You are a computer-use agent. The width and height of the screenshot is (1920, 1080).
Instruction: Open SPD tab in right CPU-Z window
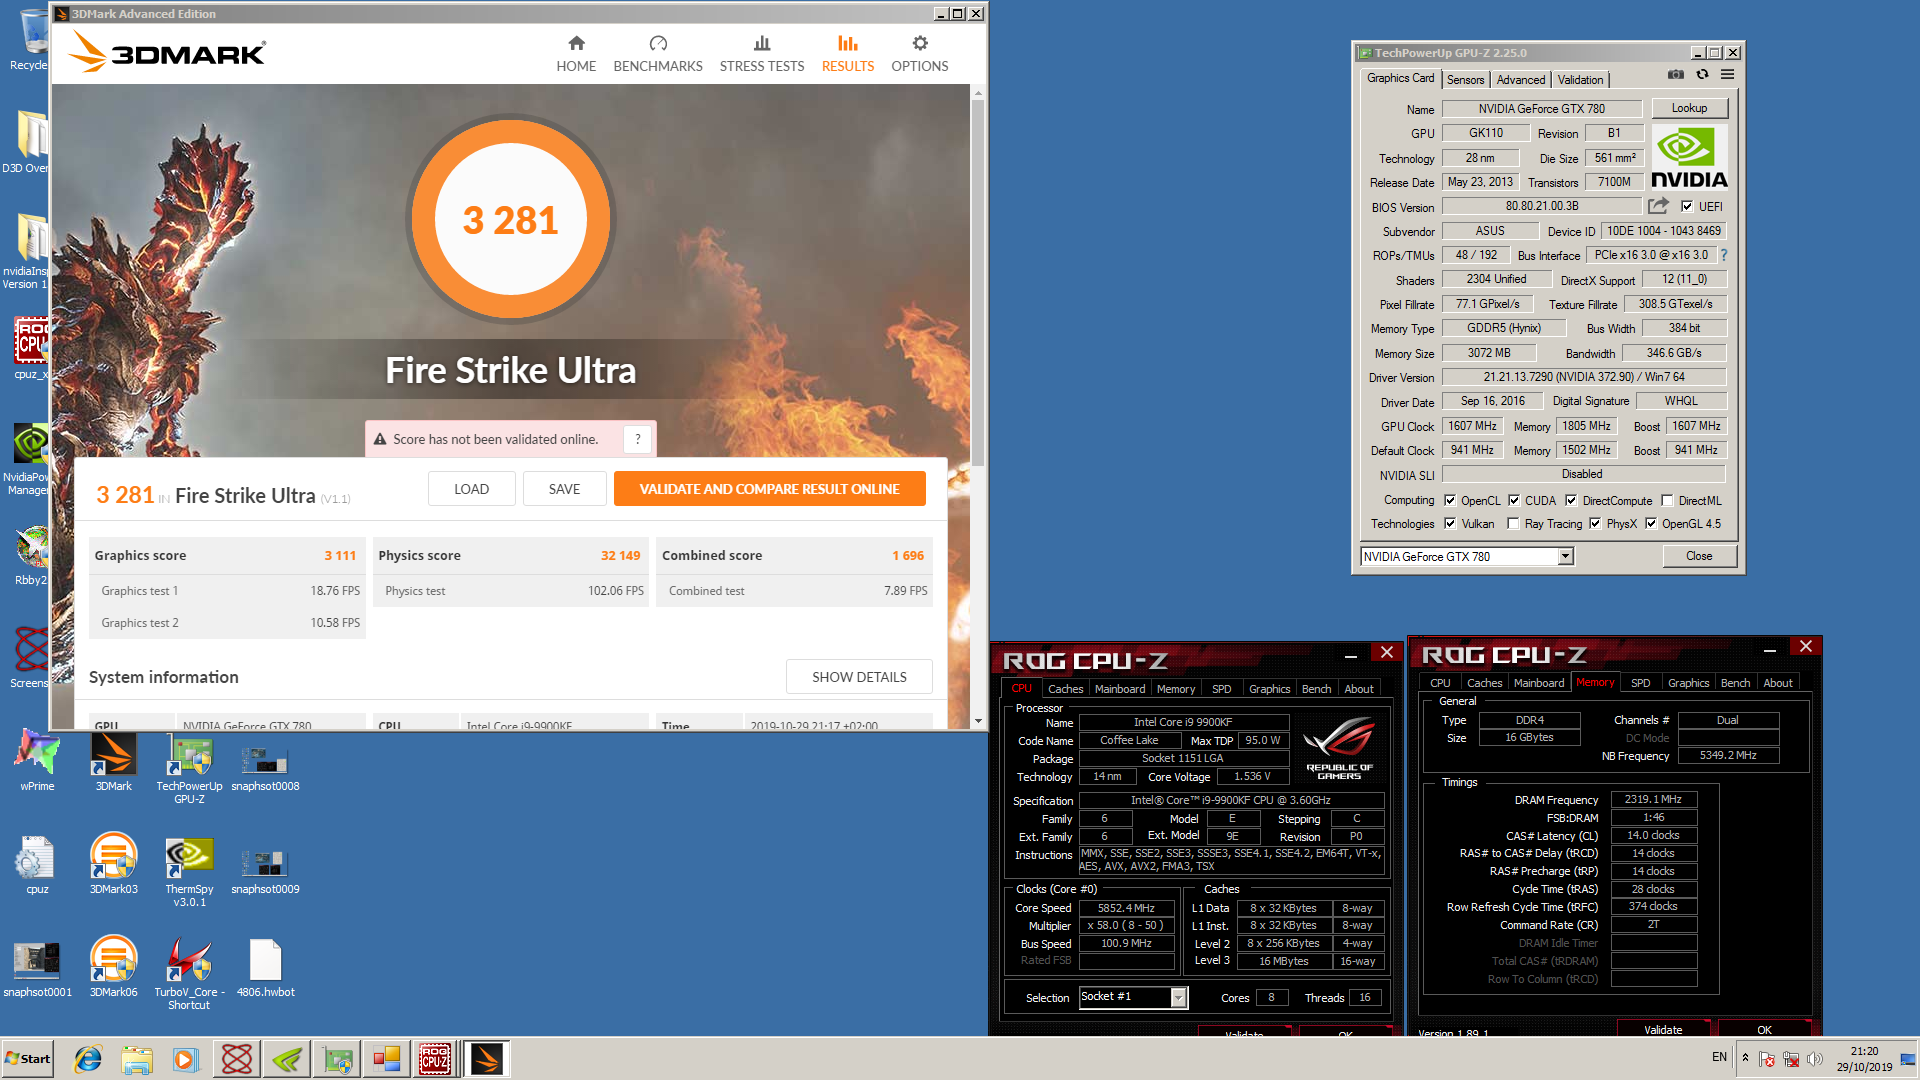[x=1641, y=683]
